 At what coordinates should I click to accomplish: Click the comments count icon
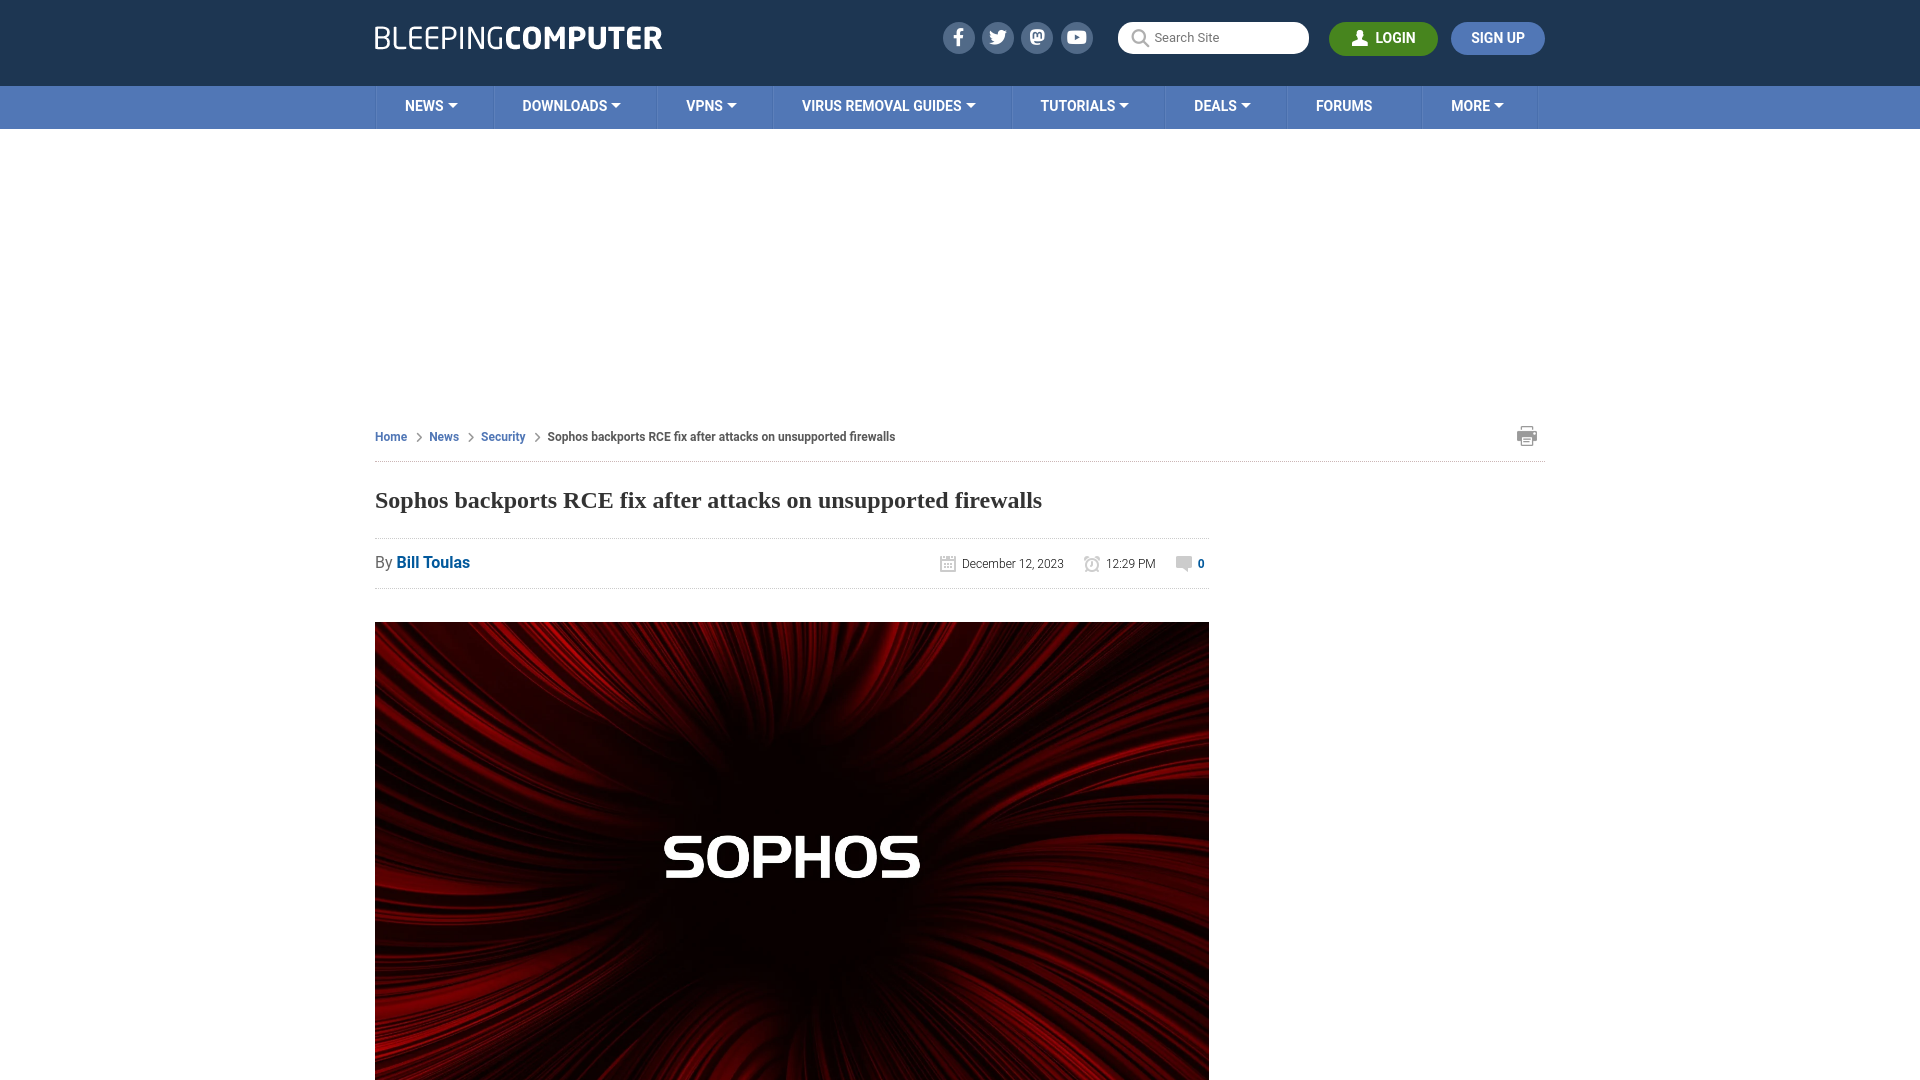pos(1184,563)
